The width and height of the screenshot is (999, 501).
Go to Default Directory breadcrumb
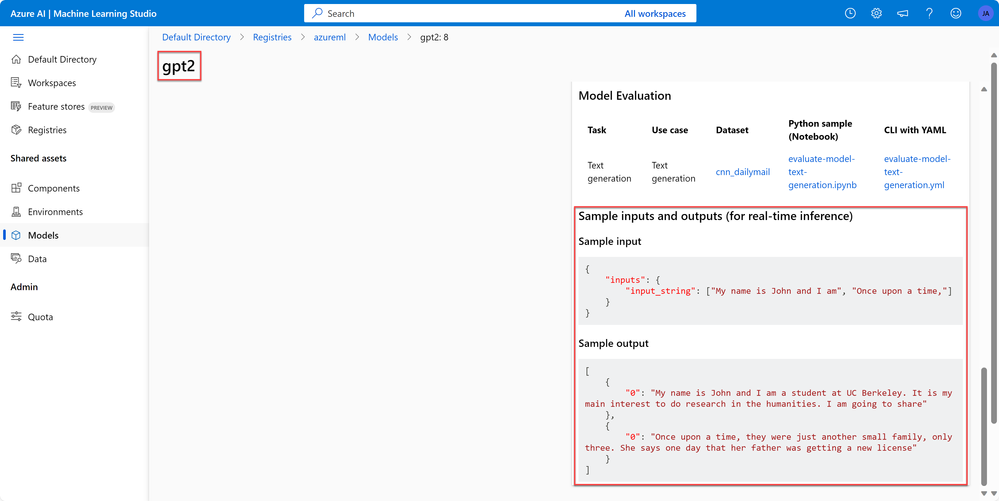click(196, 38)
